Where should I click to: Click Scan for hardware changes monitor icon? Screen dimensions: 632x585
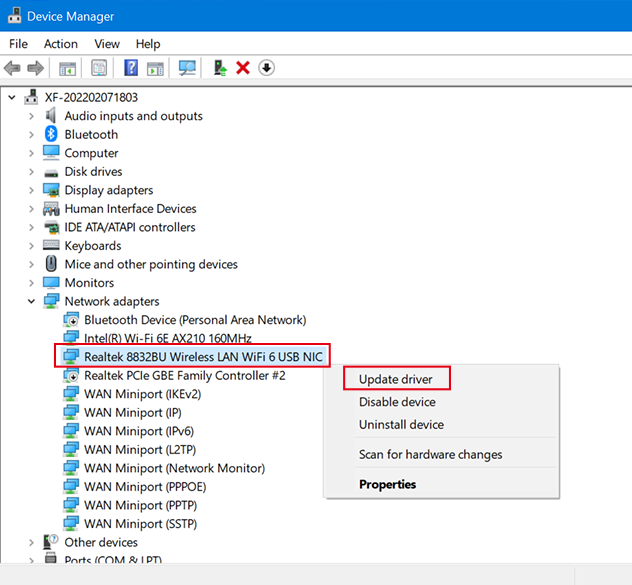click(x=187, y=68)
